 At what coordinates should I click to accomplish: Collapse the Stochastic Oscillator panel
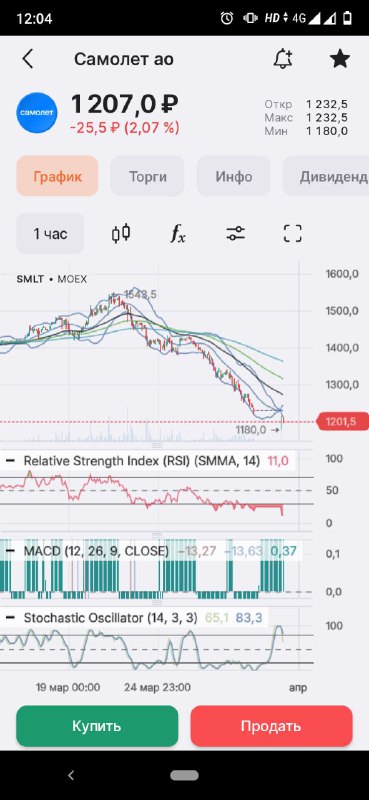coord(10,618)
